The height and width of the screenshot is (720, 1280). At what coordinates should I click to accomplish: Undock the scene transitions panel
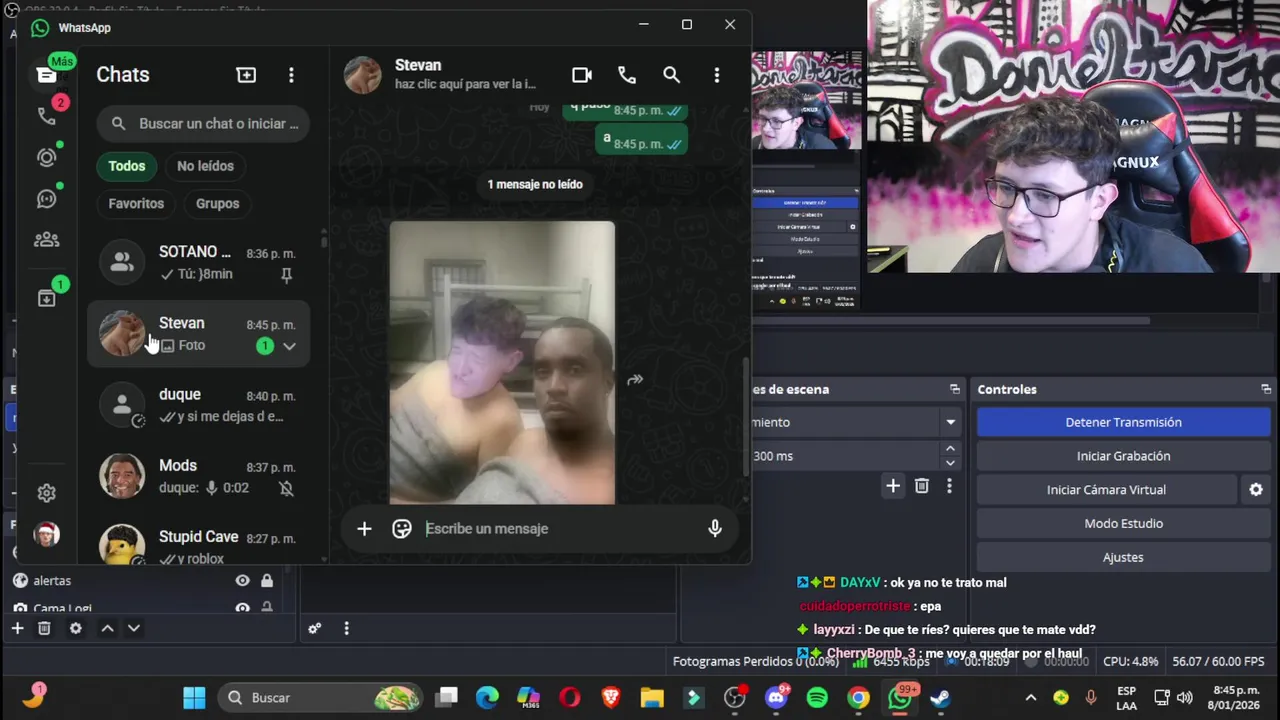pyautogui.click(x=955, y=389)
